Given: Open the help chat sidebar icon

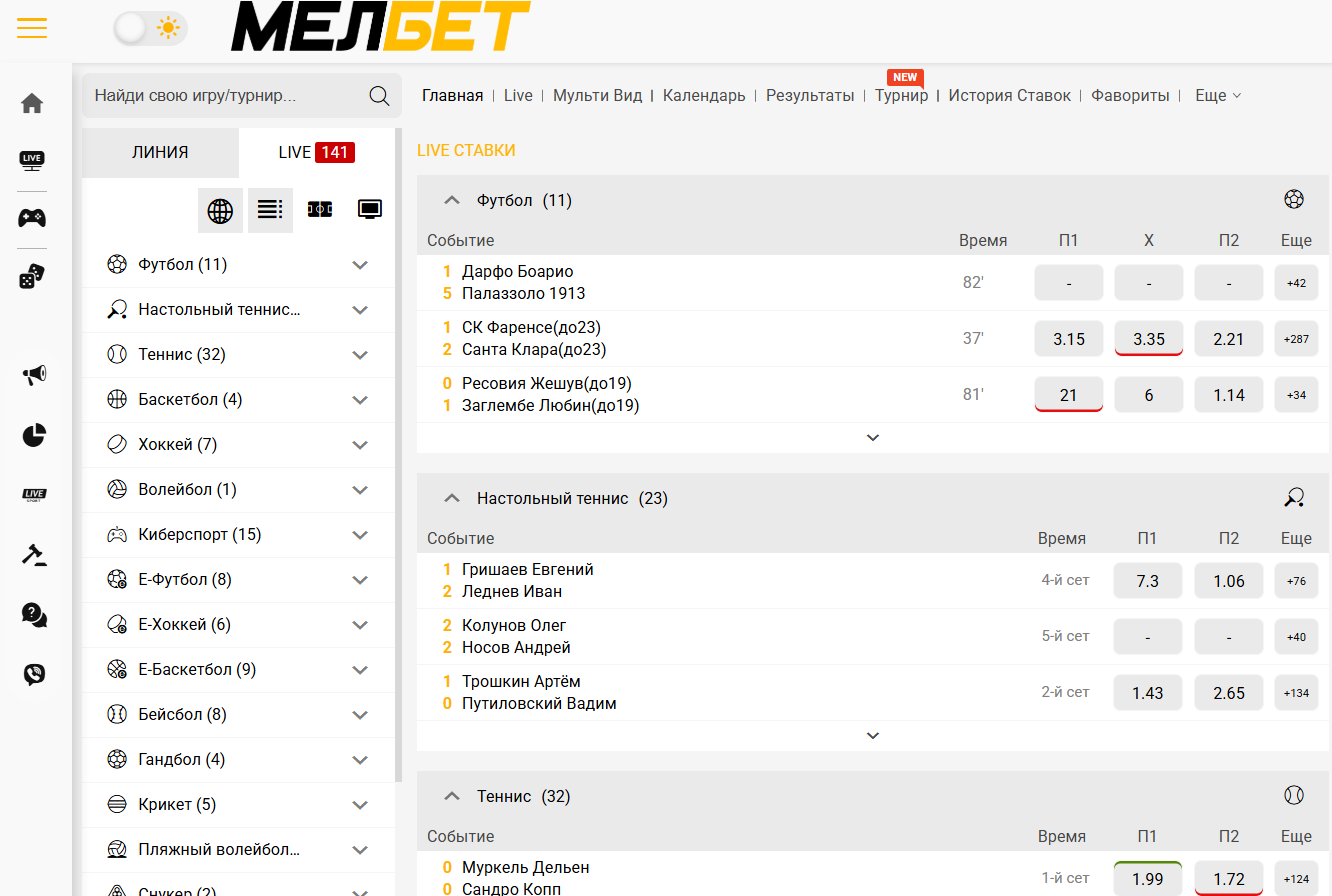Looking at the screenshot, I should click(34, 615).
